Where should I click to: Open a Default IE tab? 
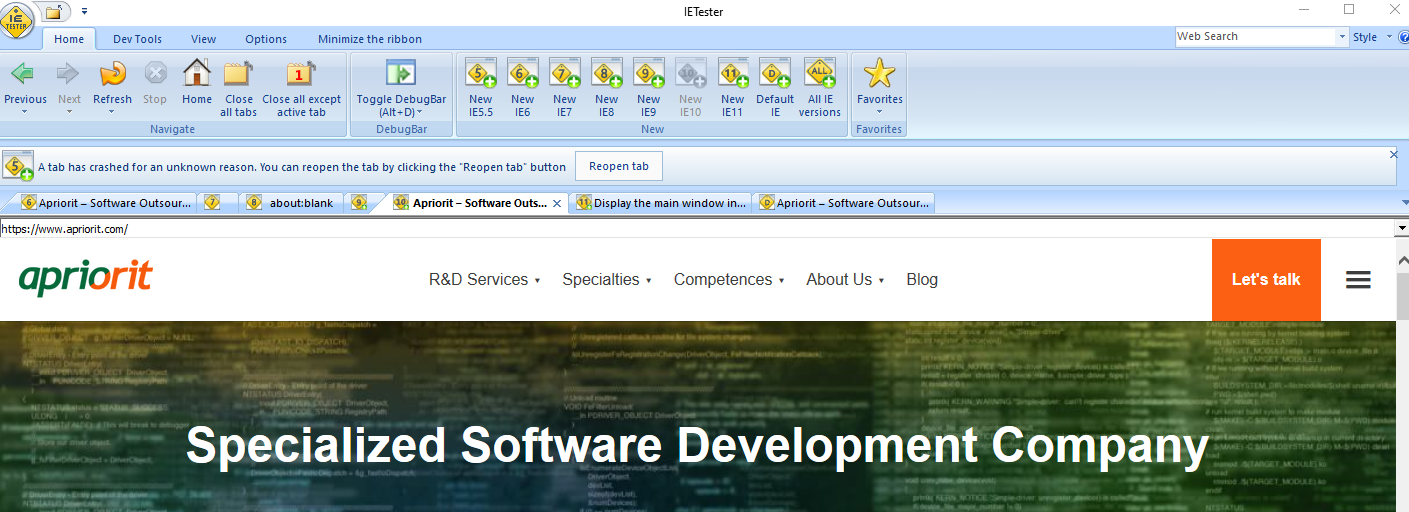point(775,88)
